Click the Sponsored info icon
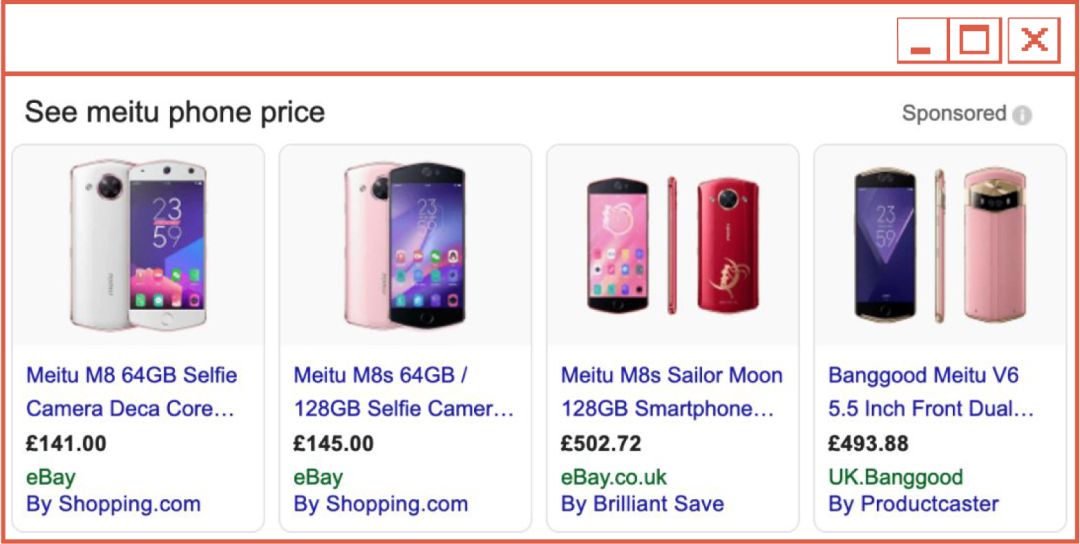This screenshot has height=544, width=1080. point(1021,114)
